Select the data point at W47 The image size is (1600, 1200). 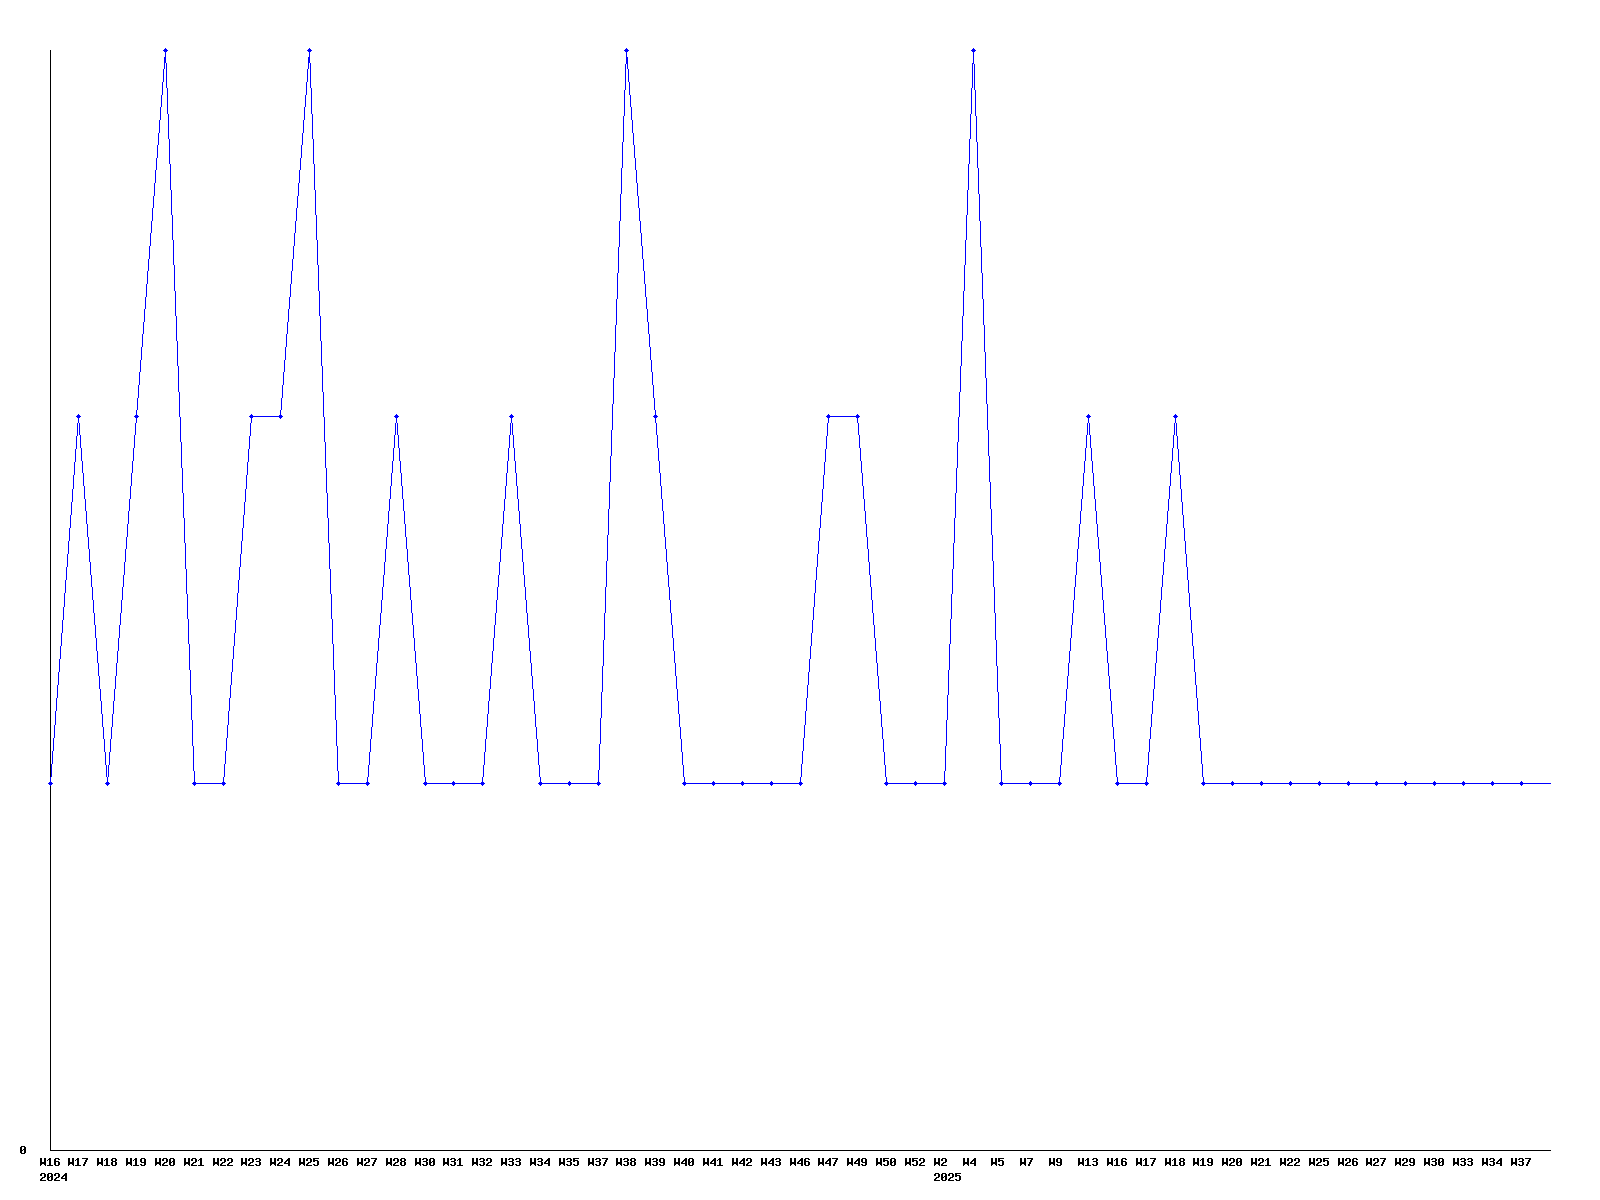point(828,416)
